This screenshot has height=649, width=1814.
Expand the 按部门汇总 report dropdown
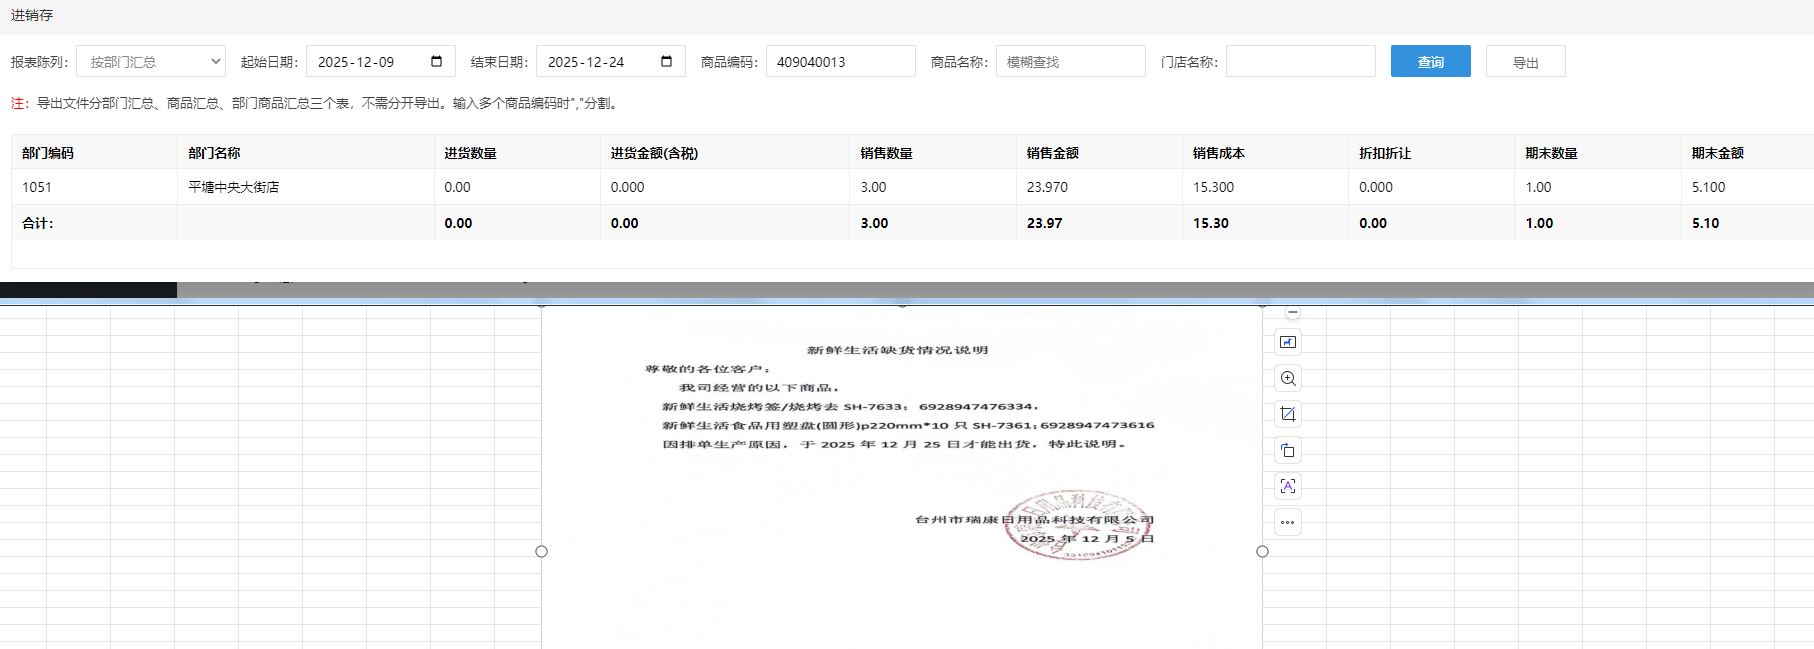click(151, 61)
